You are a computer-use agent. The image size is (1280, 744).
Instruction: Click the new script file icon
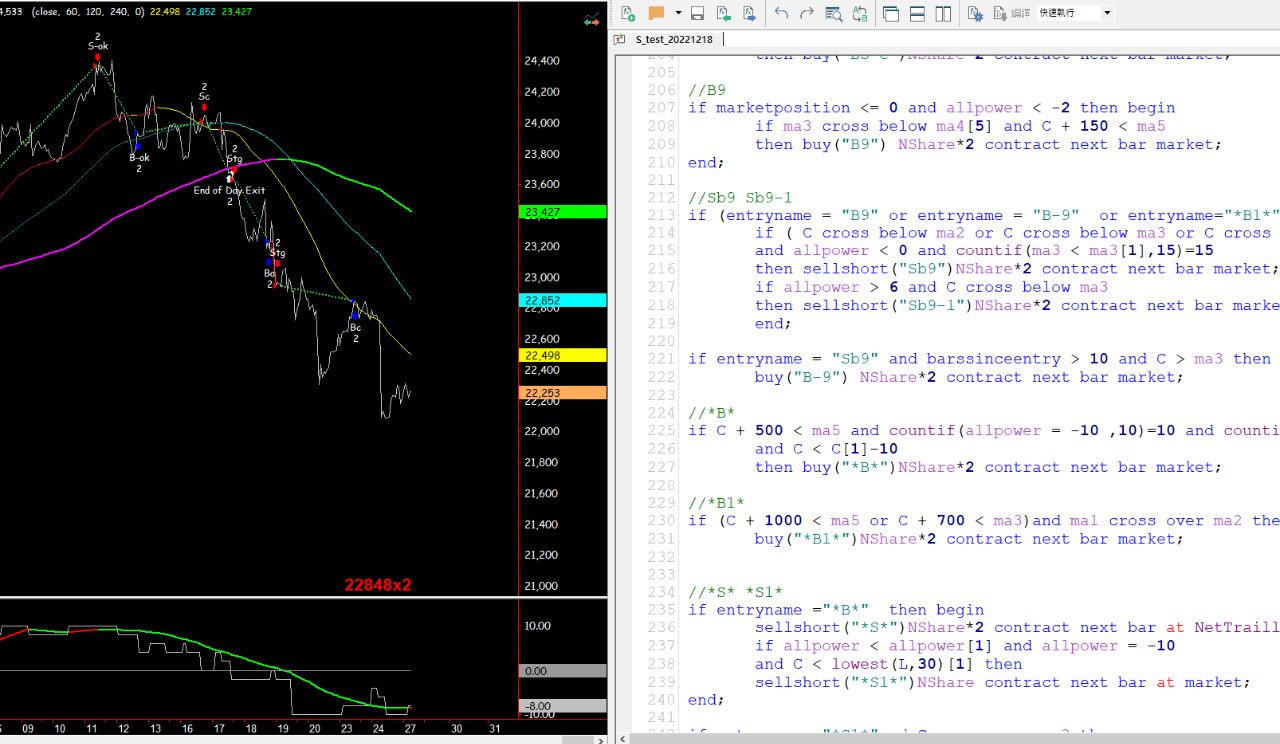628,13
